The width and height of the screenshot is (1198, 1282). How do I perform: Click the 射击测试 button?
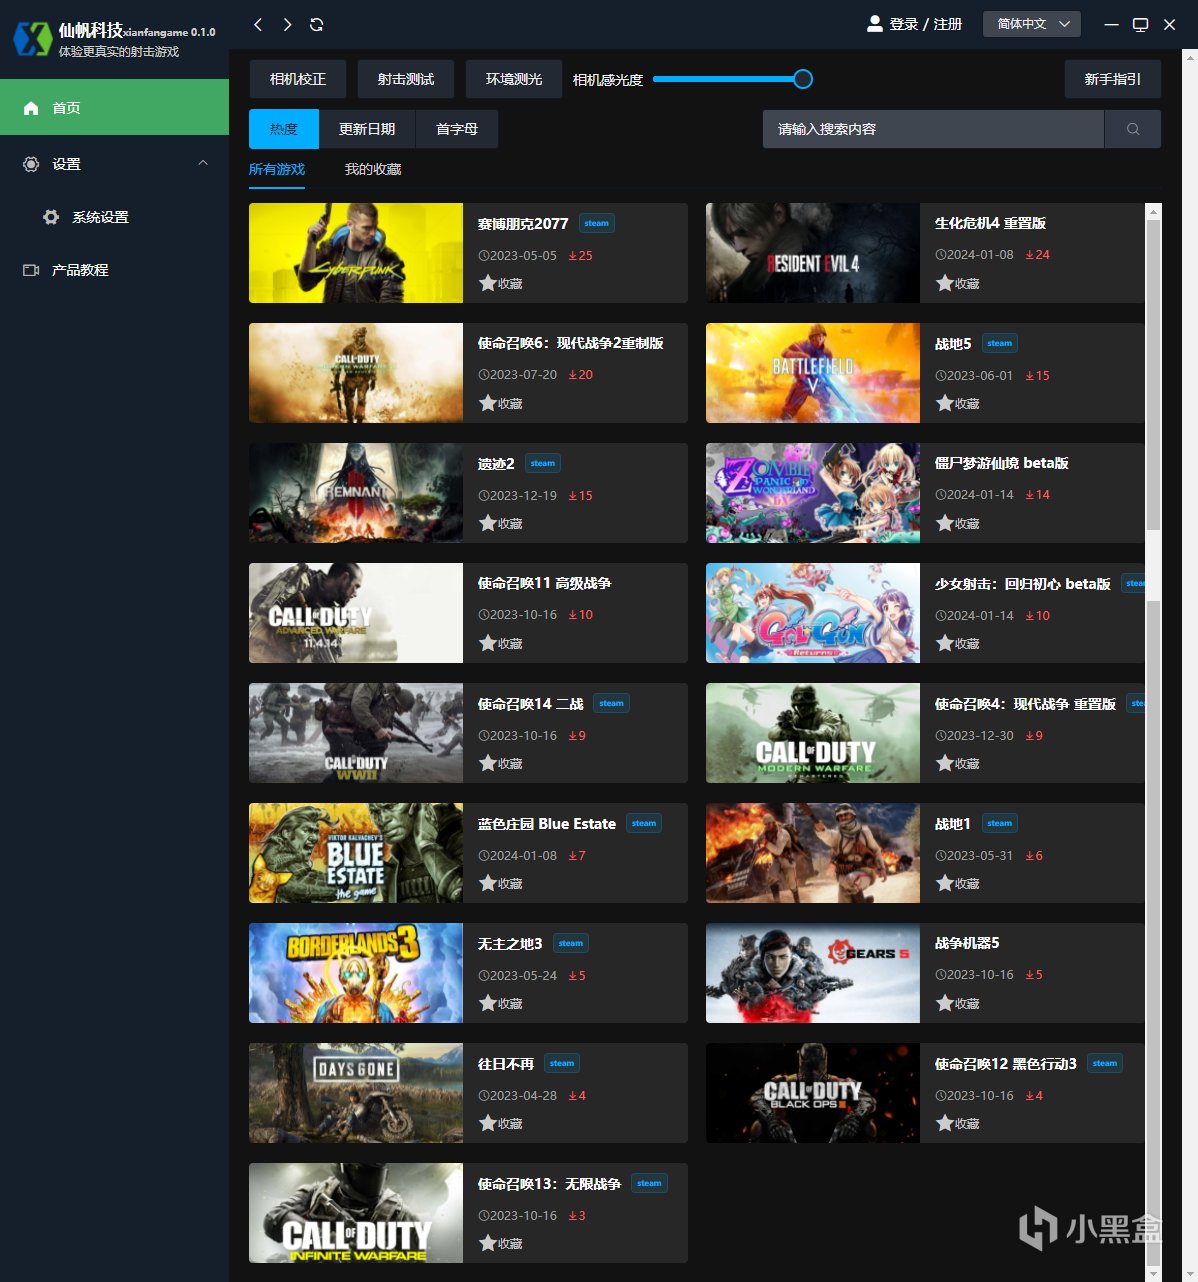[x=406, y=79]
